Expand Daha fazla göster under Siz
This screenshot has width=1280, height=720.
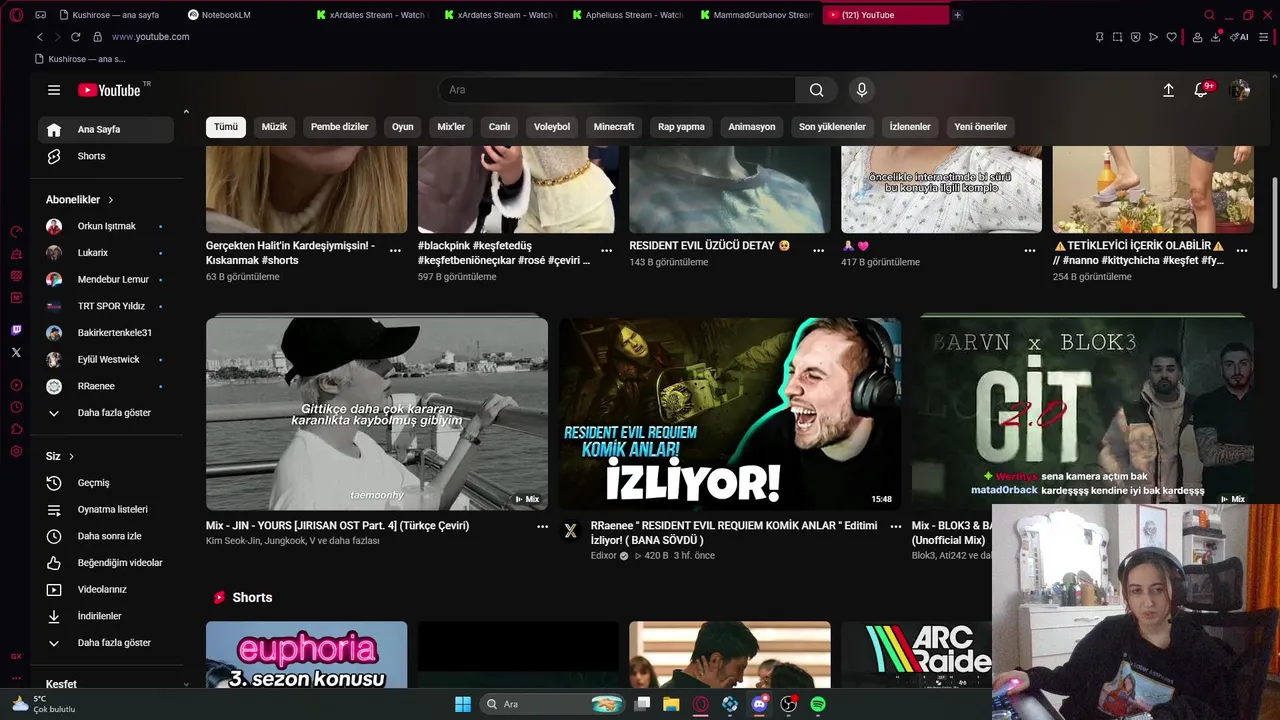pyautogui.click(x=106, y=643)
